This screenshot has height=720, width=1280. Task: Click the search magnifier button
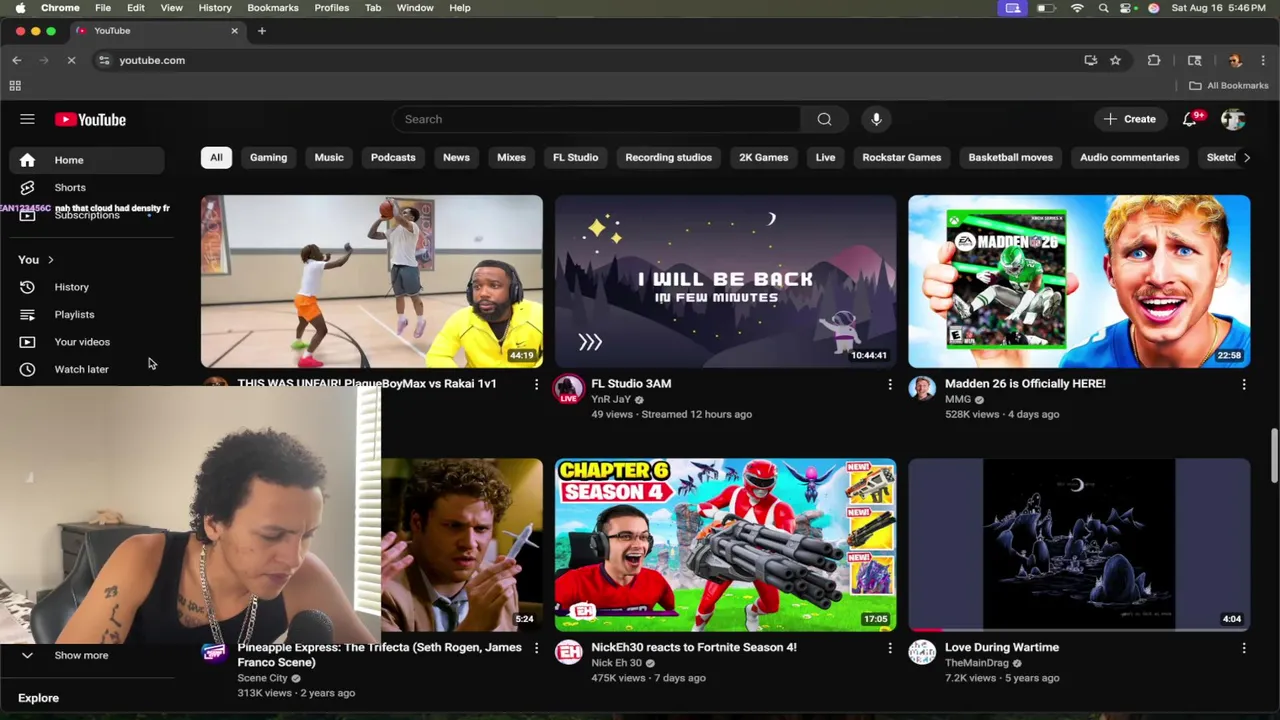click(x=824, y=119)
